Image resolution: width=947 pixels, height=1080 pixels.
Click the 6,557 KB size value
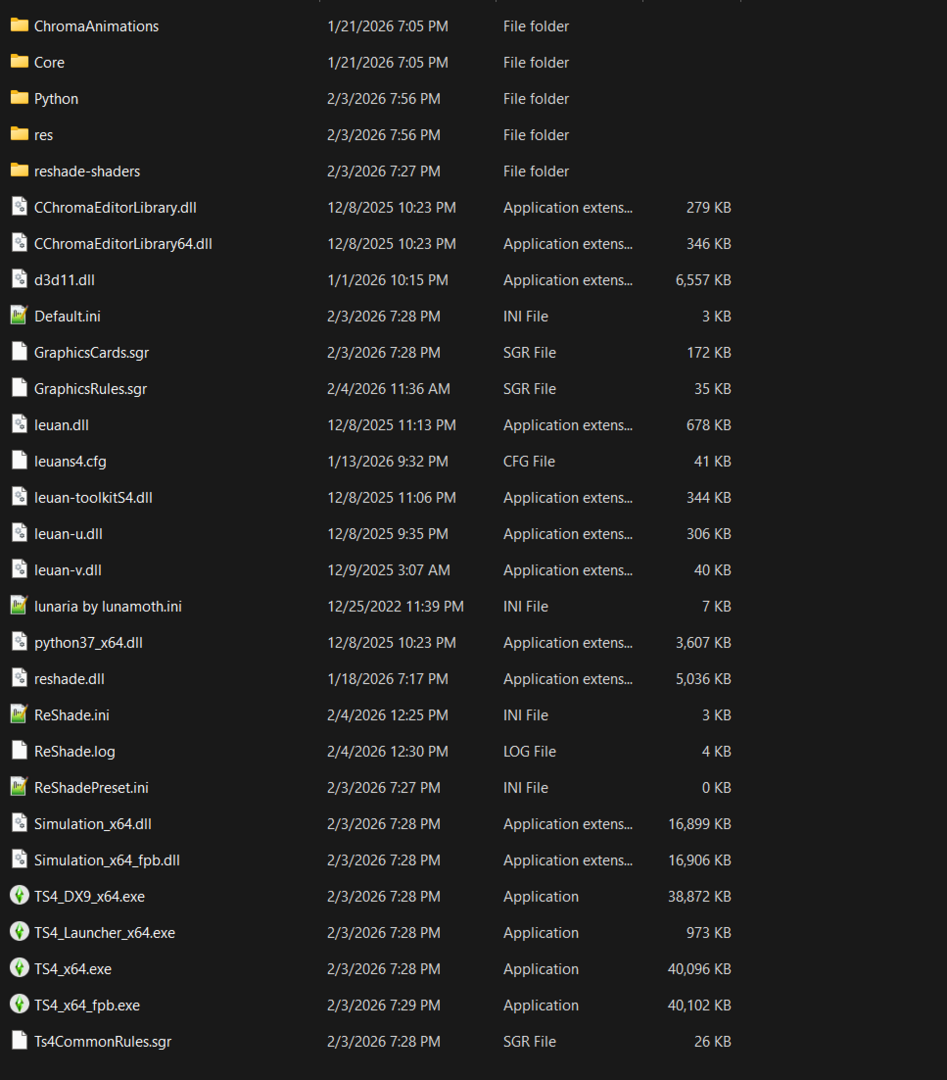pyautogui.click(x=703, y=280)
